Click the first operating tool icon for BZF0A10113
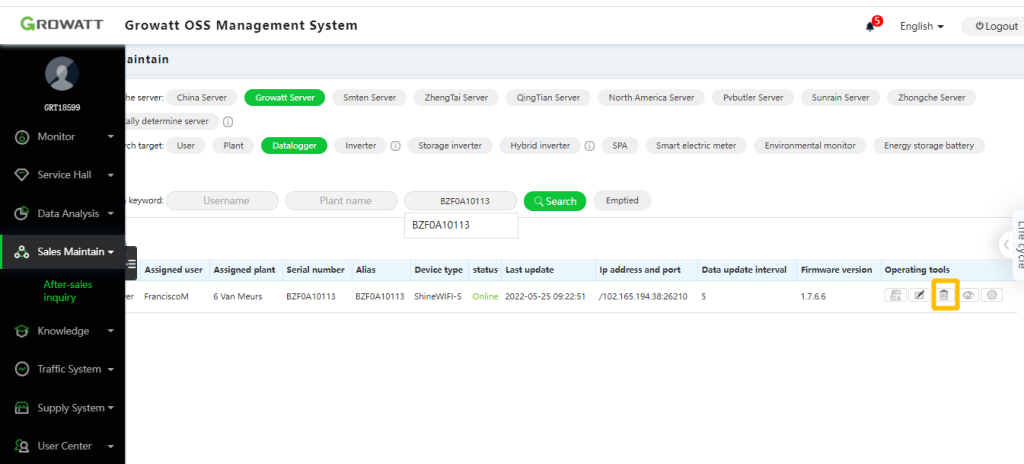 (x=895, y=295)
